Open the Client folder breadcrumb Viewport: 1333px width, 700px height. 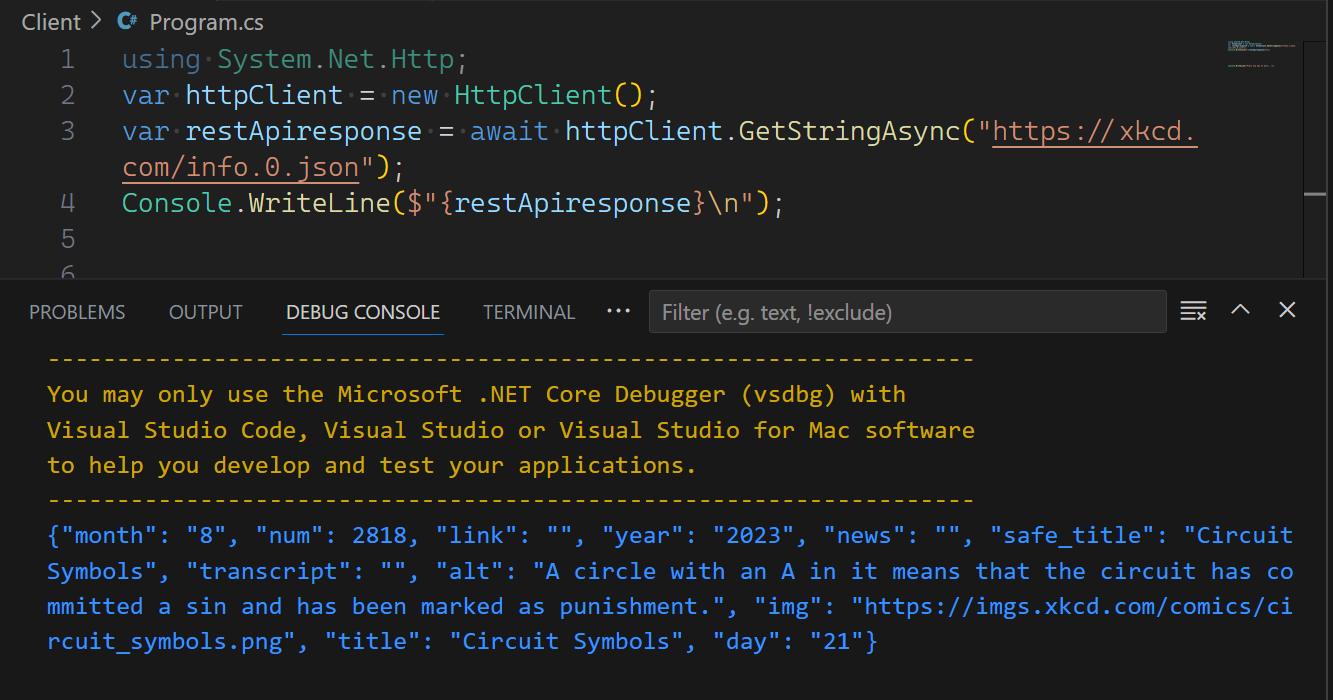pos(50,21)
